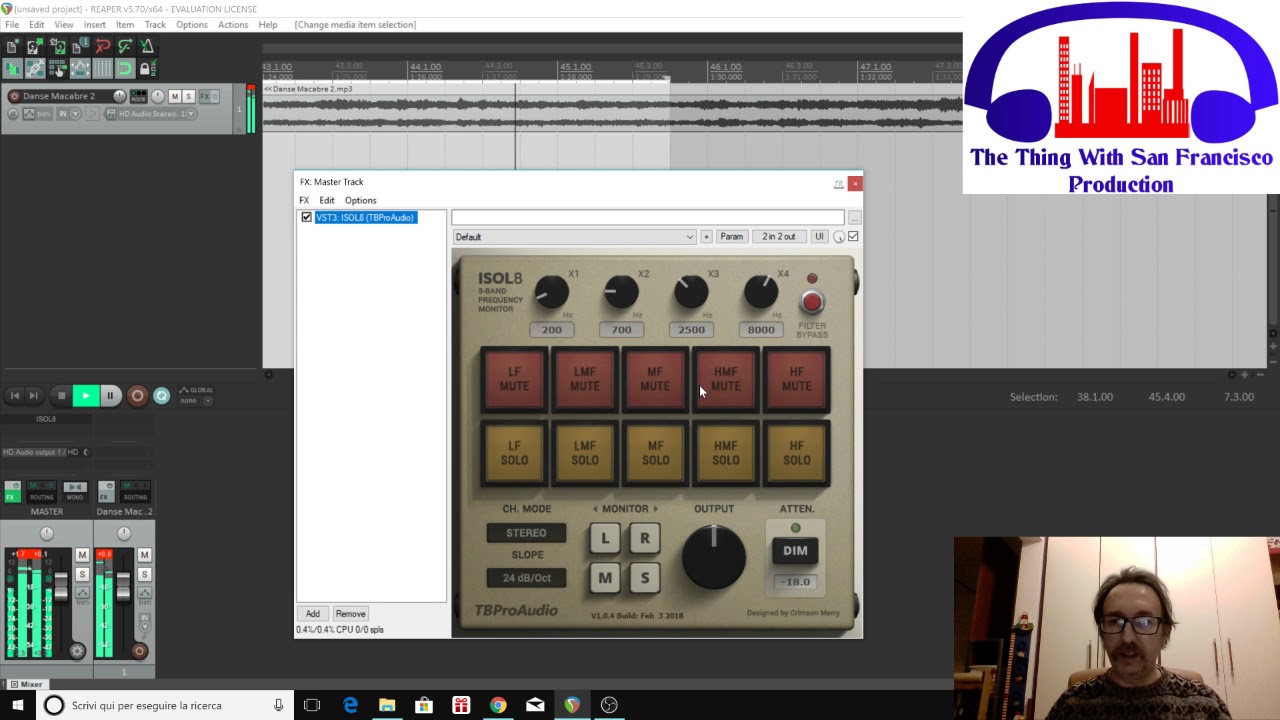1280x720 pixels.
Task: Toggle move envelope points with items icon
Action: click(x=80, y=68)
